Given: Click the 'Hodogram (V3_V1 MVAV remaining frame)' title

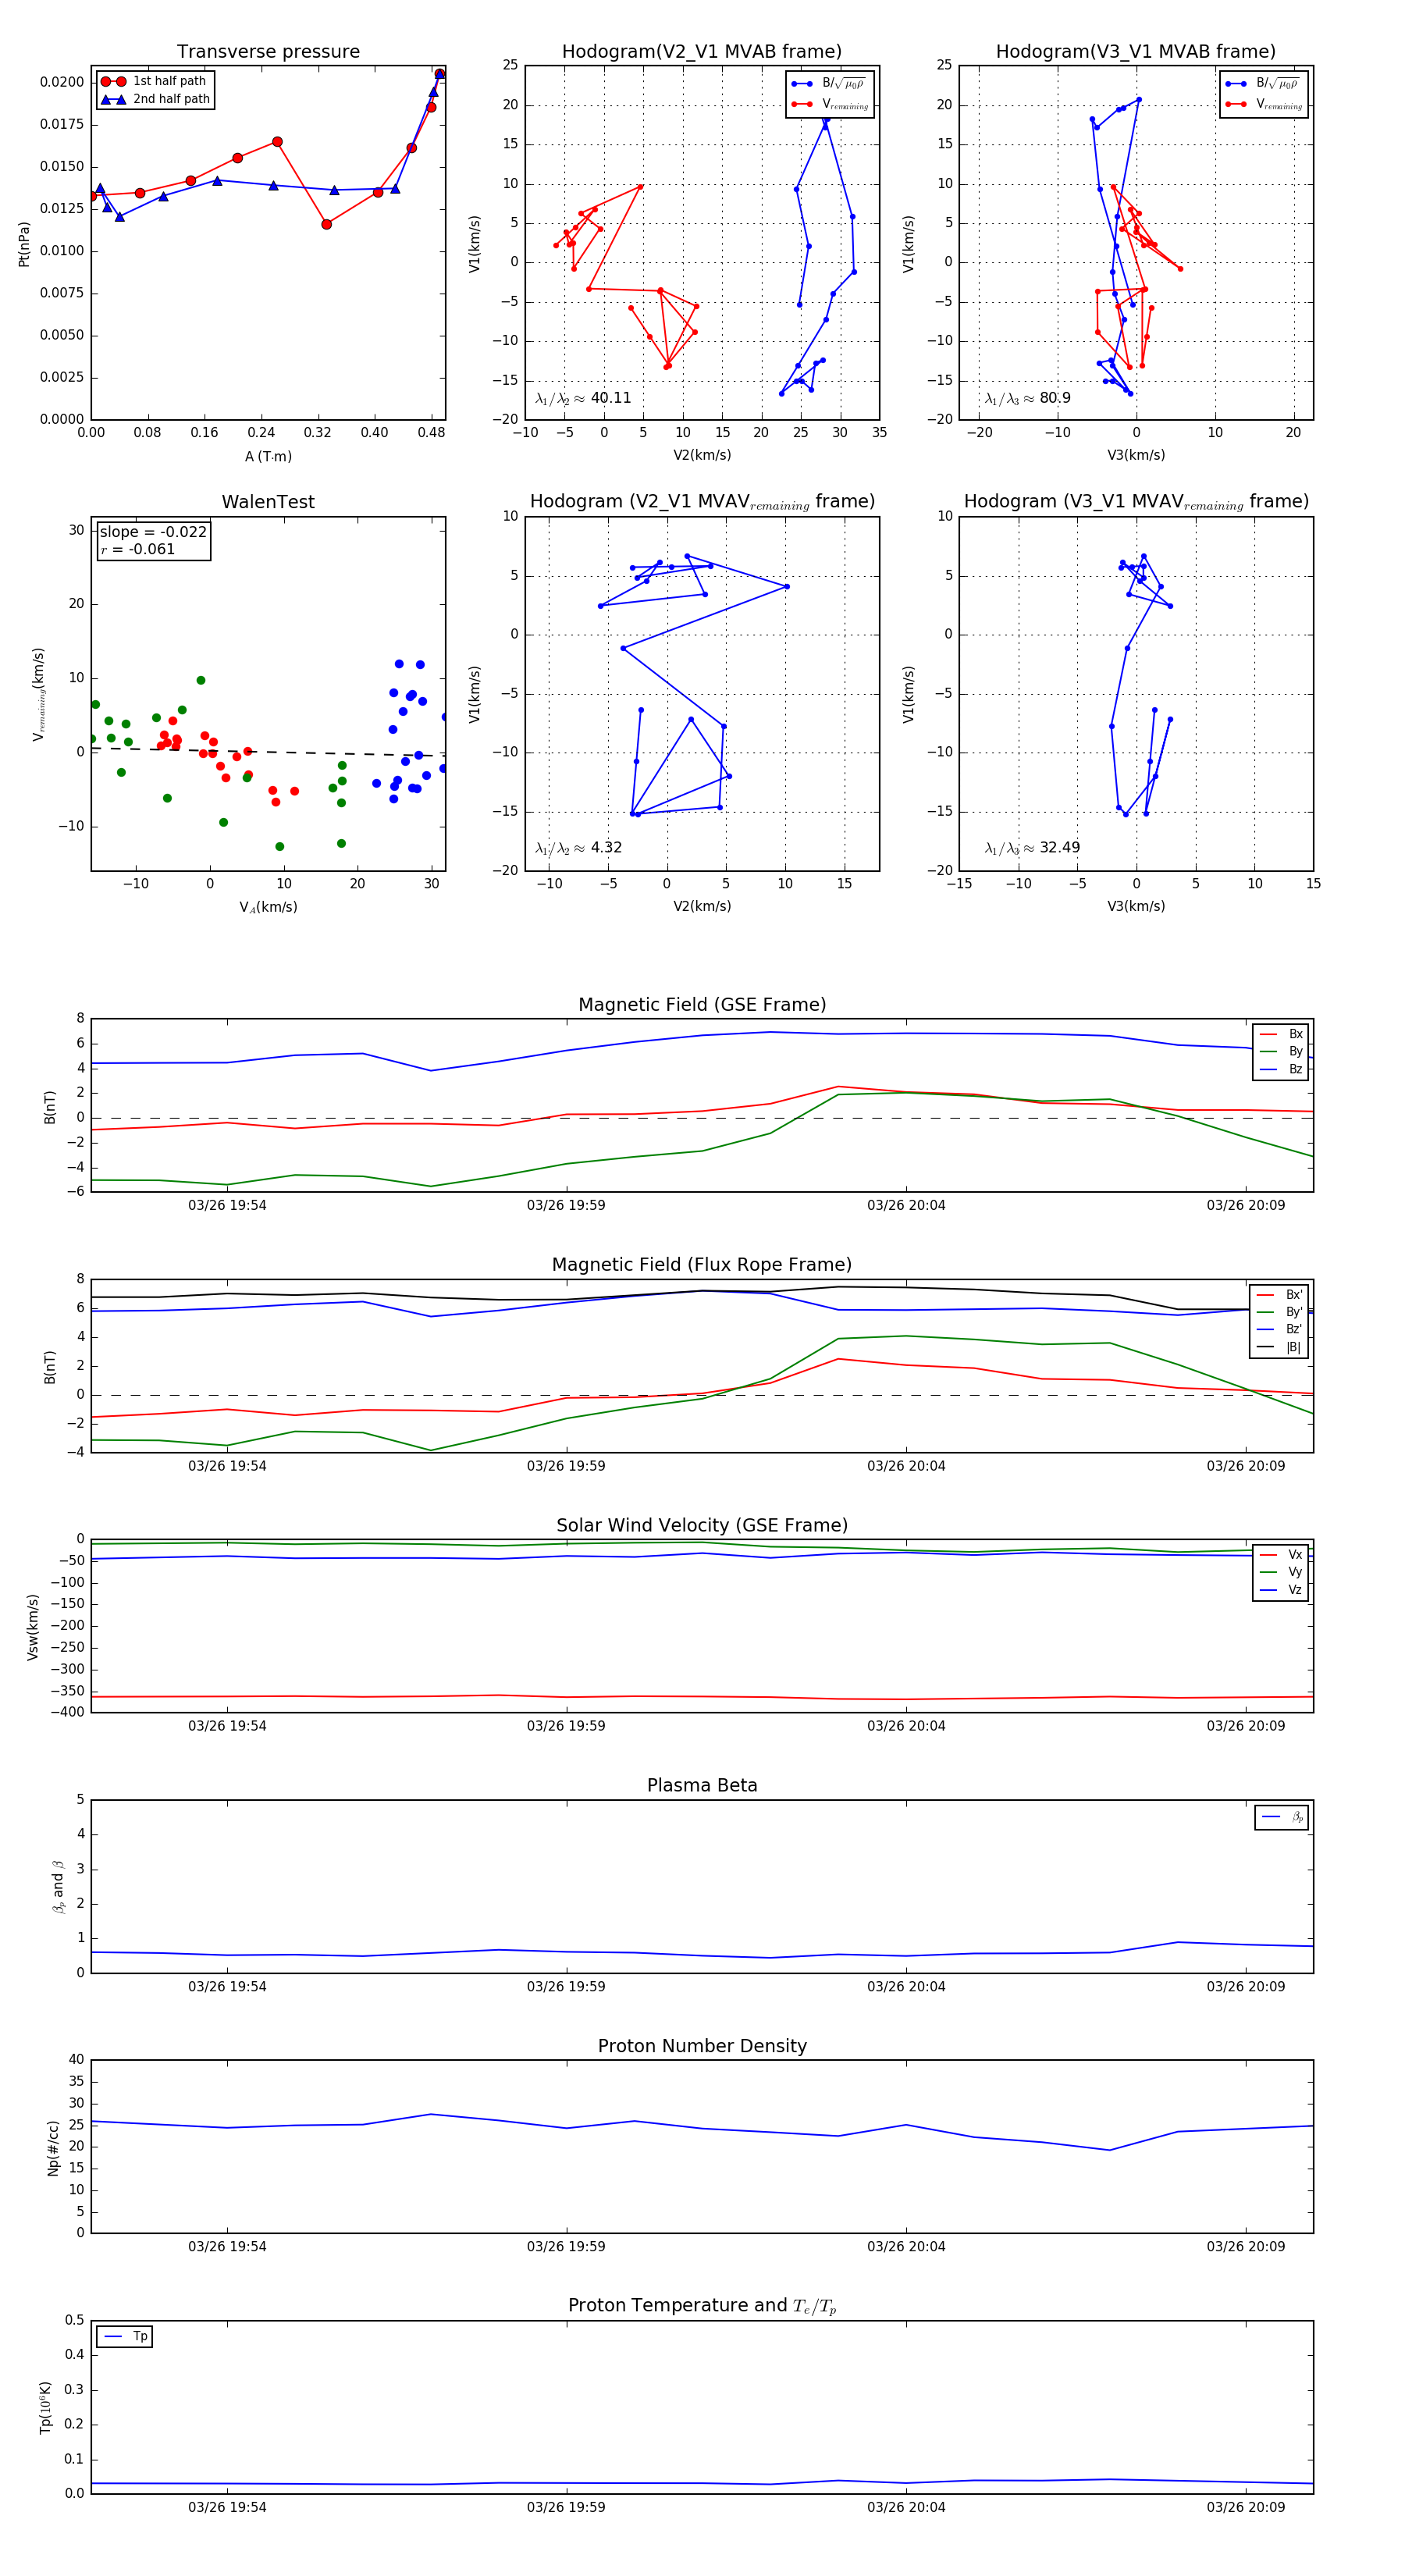Looking at the screenshot, I should coord(1136,502).
